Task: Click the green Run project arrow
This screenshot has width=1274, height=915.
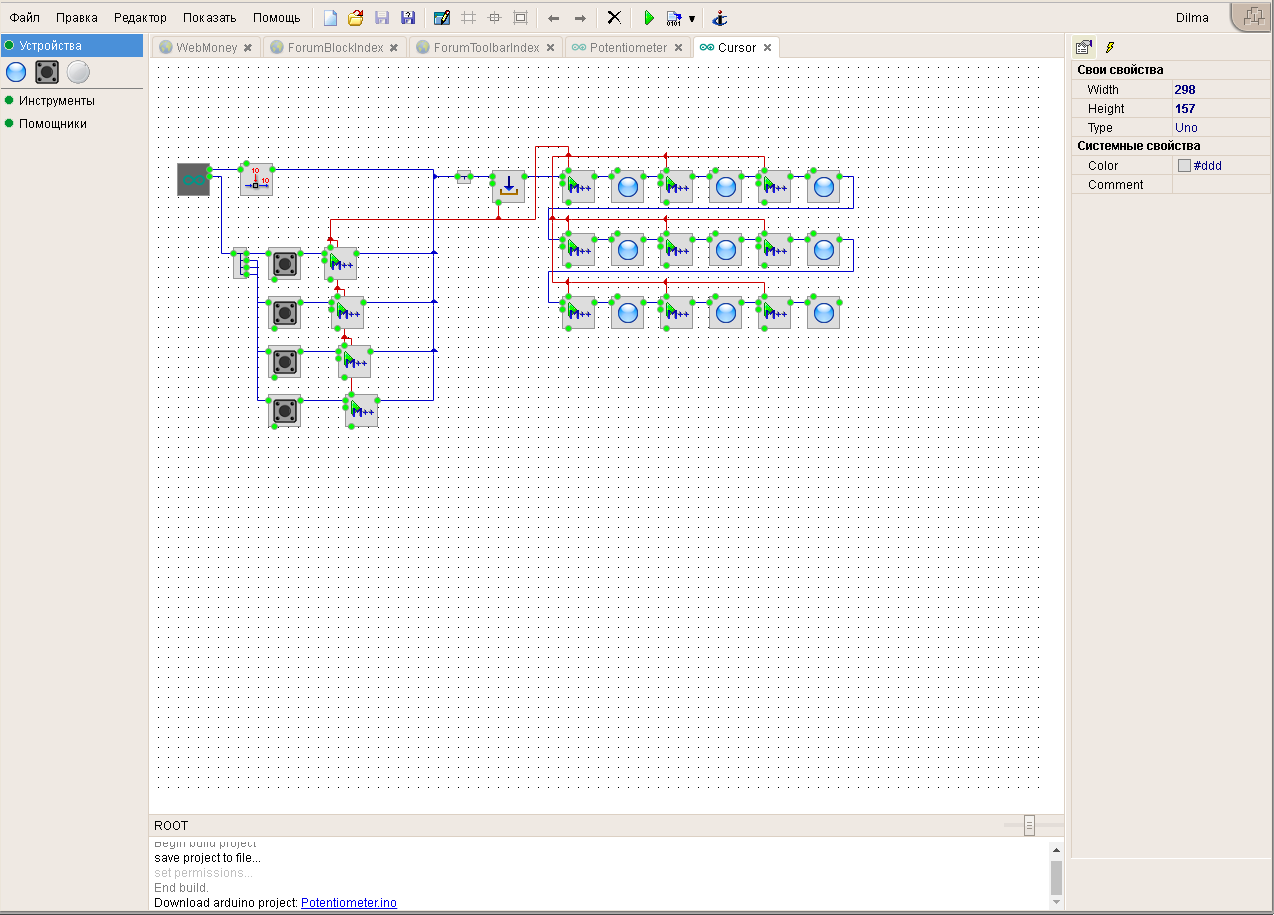Action: [648, 18]
